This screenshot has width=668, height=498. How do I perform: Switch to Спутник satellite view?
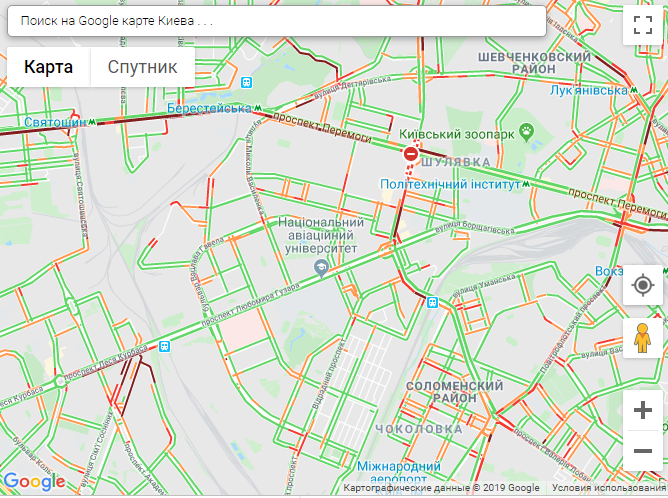(143, 67)
